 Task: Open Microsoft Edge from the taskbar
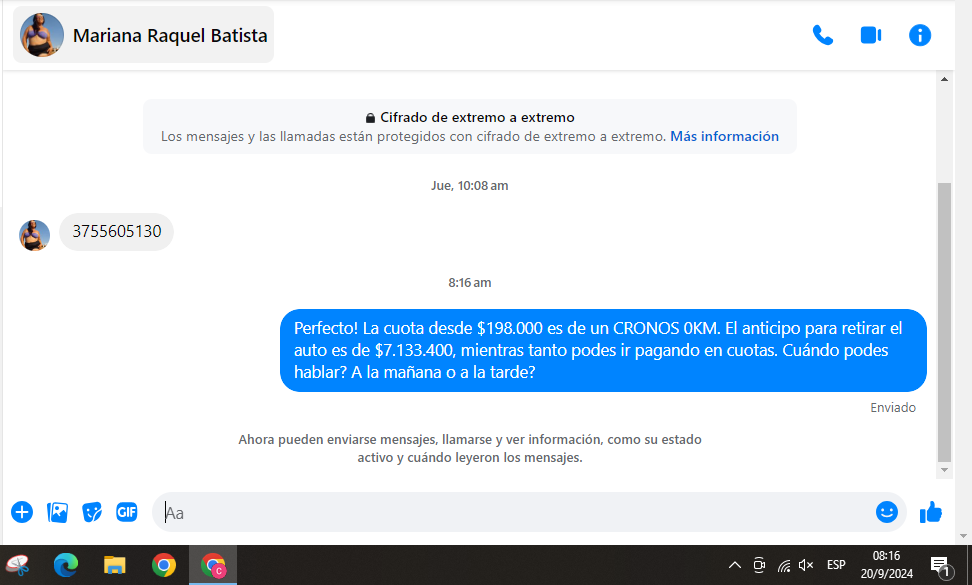[66, 565]
